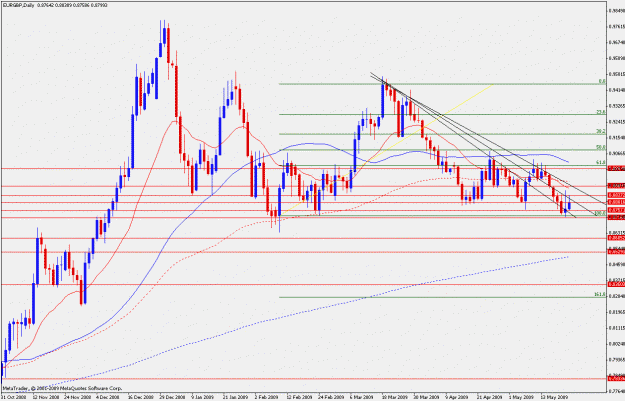Click the 9 Apr 2009 date label

coord(457,397)
